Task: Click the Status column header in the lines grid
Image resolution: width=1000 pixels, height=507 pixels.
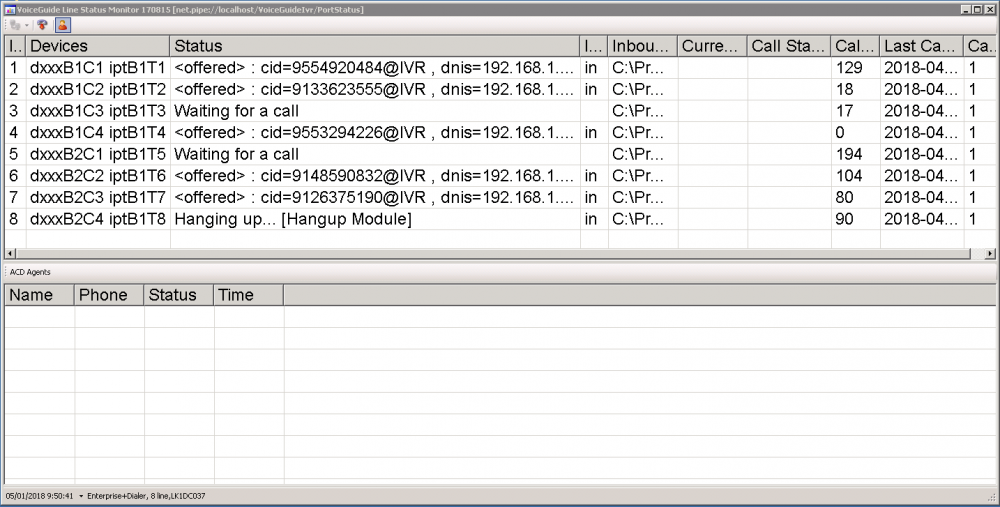Action: (x=374, y=46)
